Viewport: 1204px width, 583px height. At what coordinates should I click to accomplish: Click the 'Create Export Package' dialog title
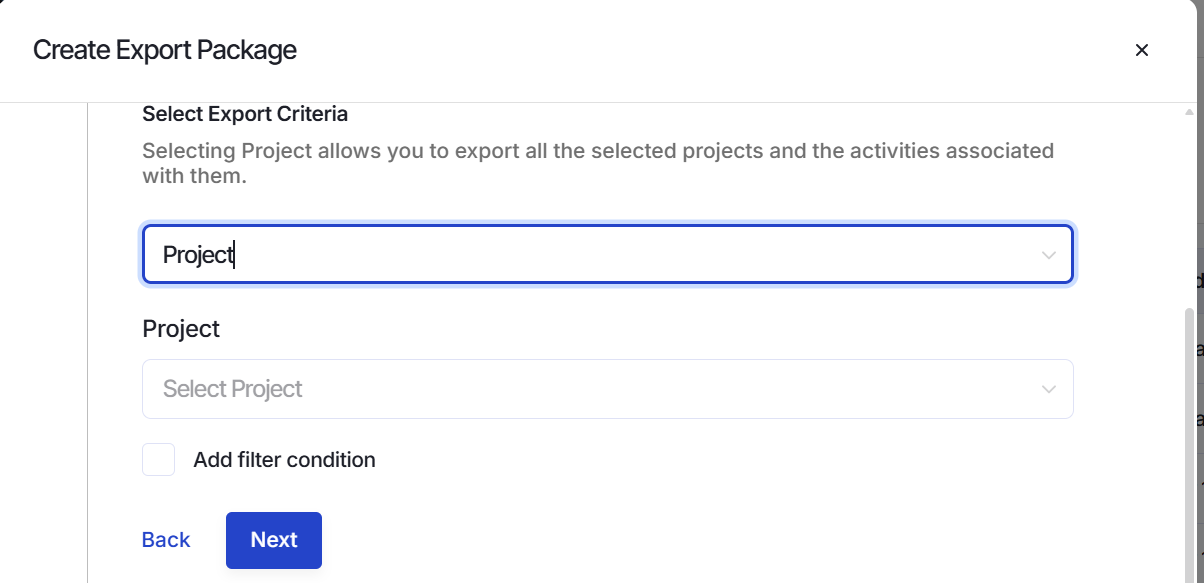165,50
